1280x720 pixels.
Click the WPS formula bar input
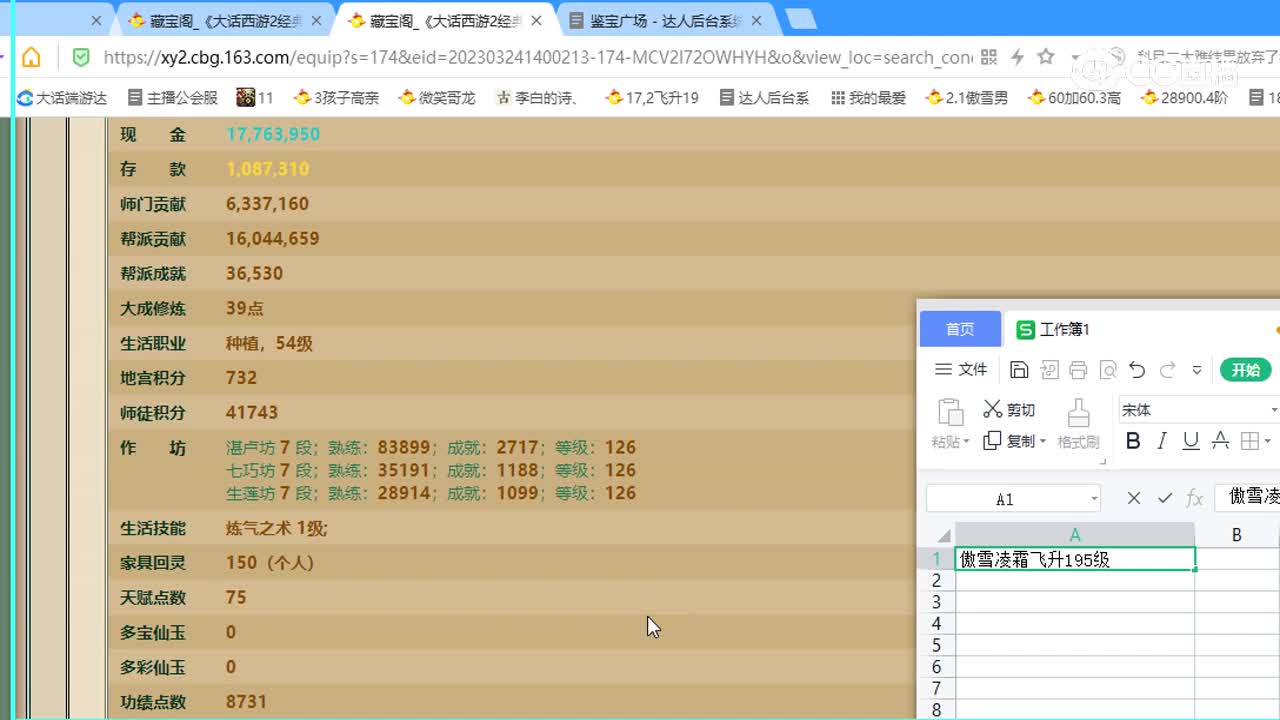(x=1248, y=497)
